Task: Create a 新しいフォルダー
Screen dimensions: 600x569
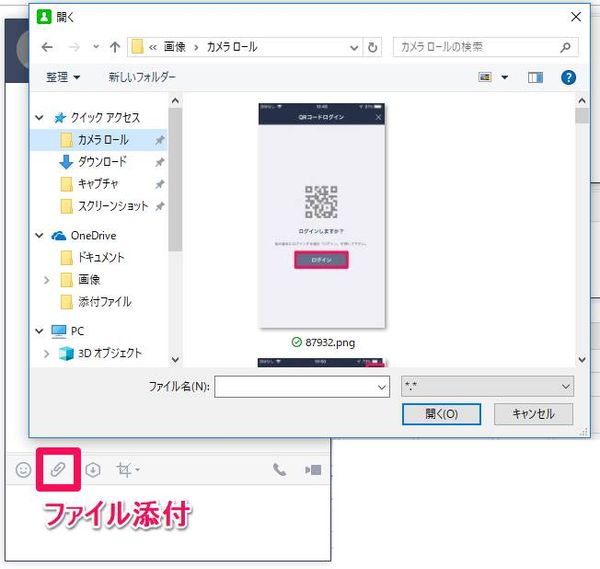Action: point(142,77)
